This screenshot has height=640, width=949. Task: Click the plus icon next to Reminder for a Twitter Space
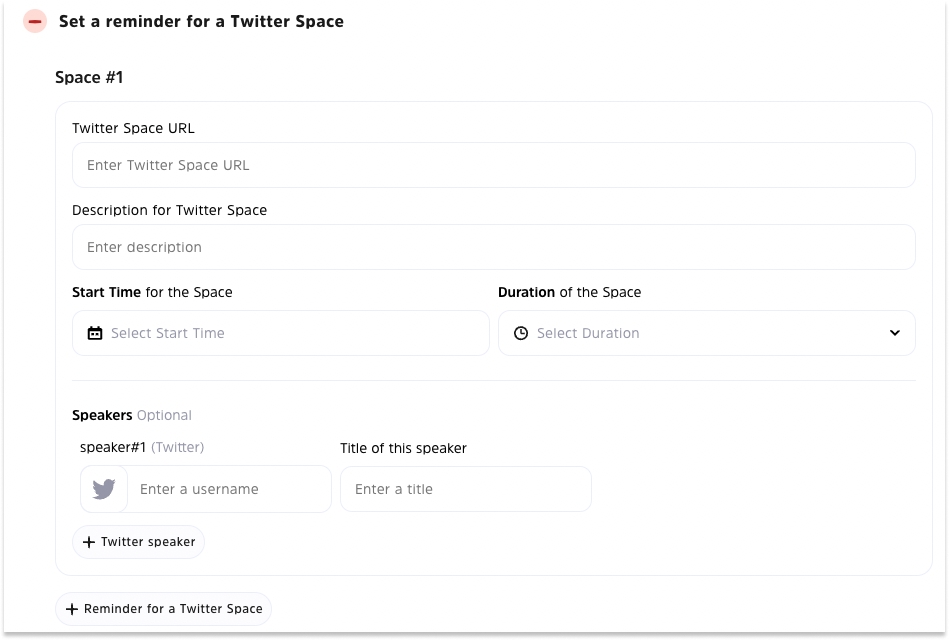pos(72,609)
